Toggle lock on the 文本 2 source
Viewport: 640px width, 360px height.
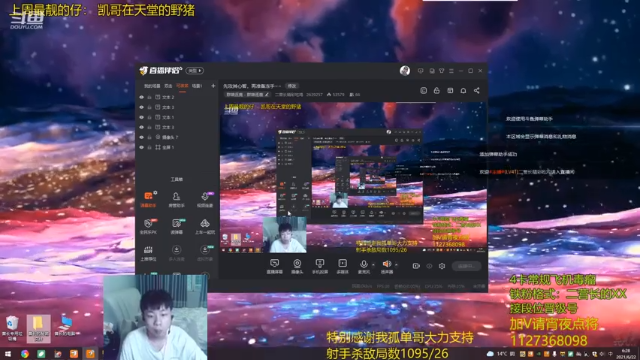[x=149, y=97]
